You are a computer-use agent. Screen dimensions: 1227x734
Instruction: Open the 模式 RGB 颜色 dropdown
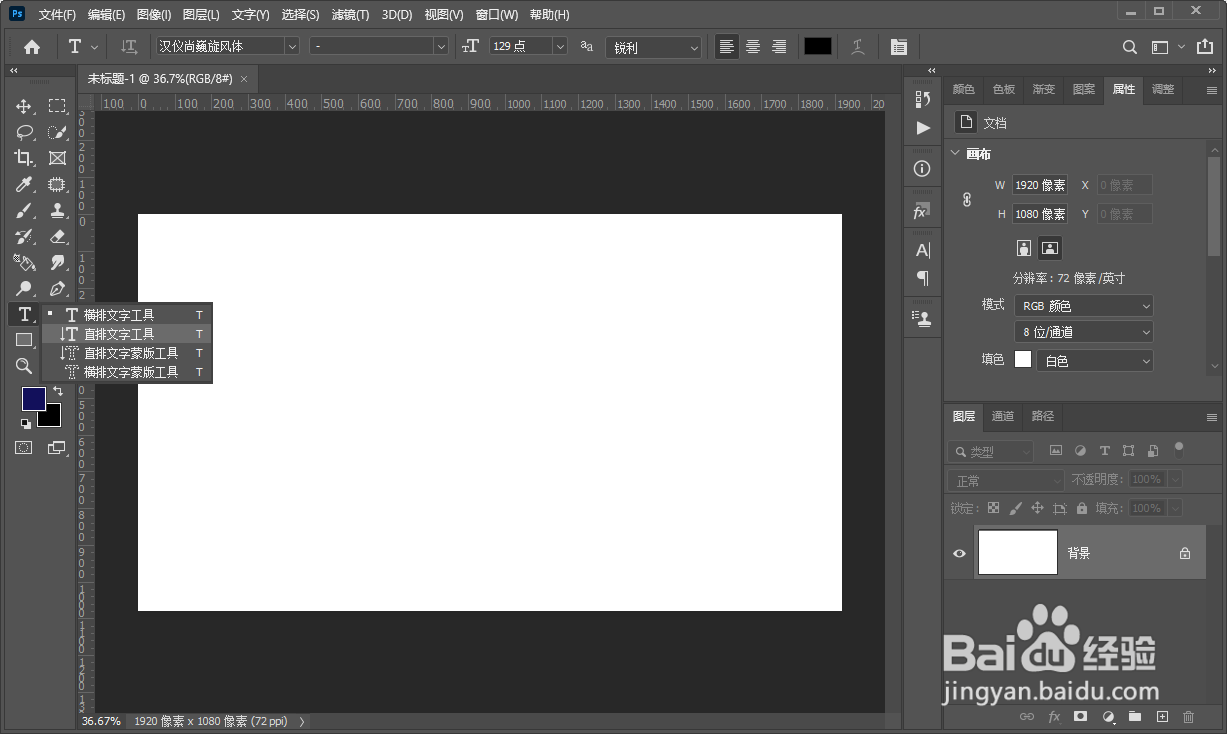tap(1084, 306)
